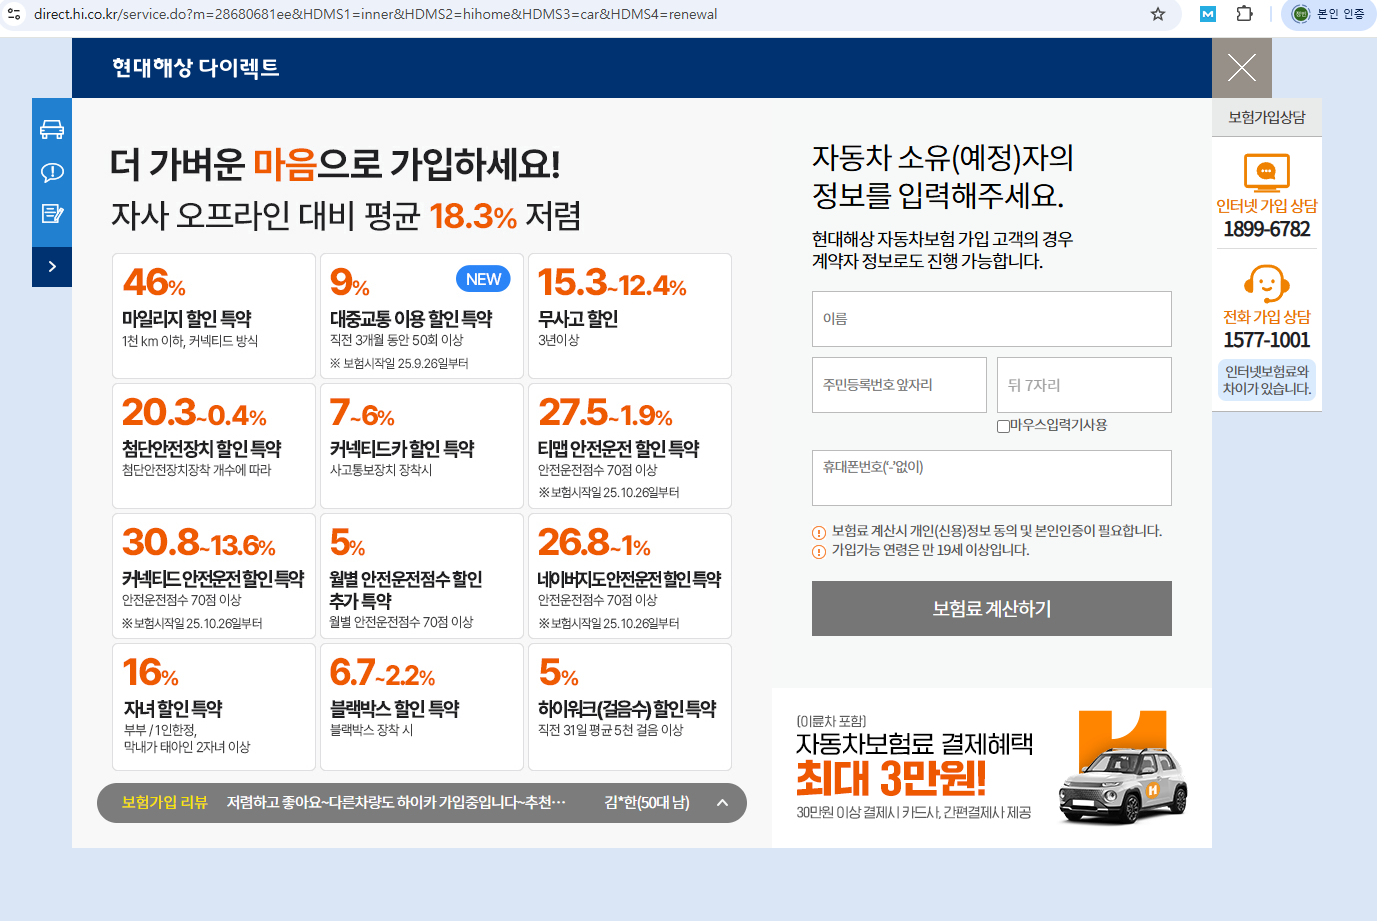The height and width of the screenshot is (921, 1377).
Task: Open the 마일리지 할인 특약 card
Action: click(214, 316)
